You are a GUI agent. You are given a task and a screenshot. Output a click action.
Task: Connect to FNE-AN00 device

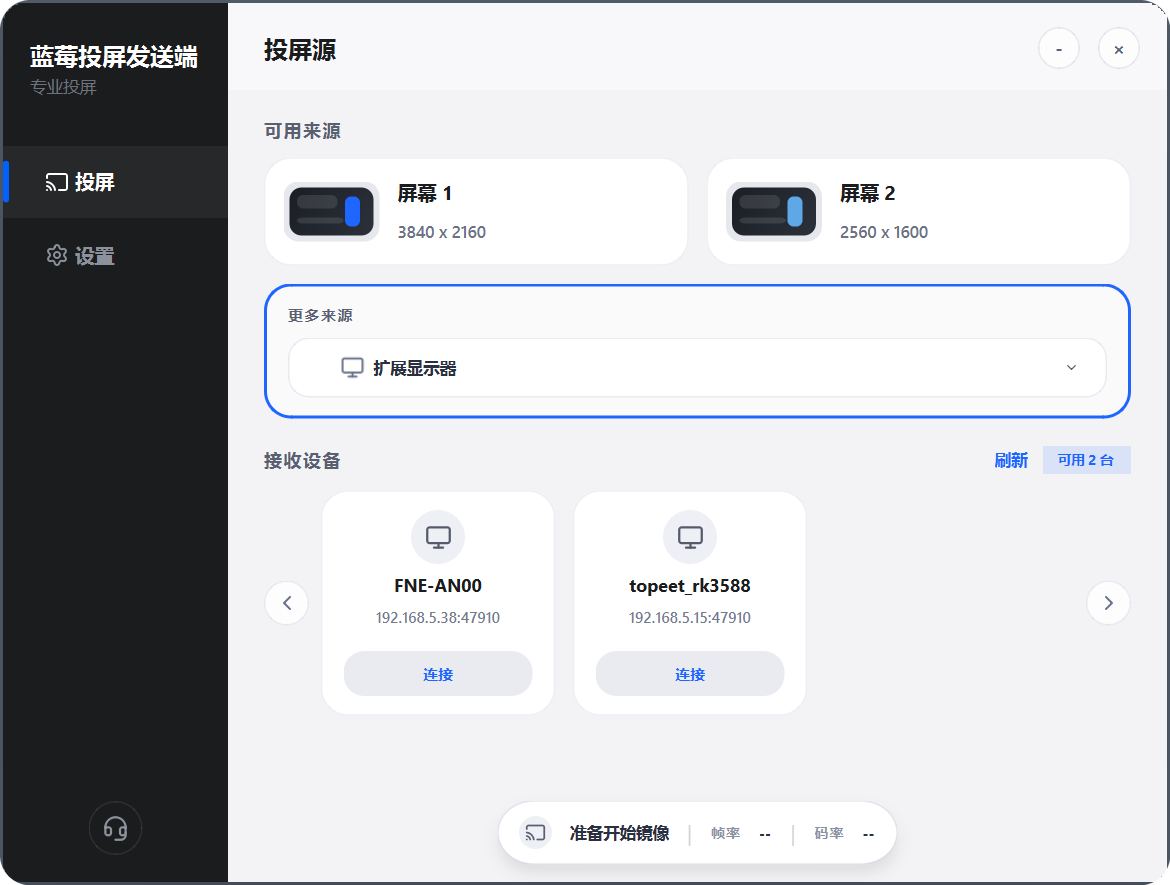(437, 673)
